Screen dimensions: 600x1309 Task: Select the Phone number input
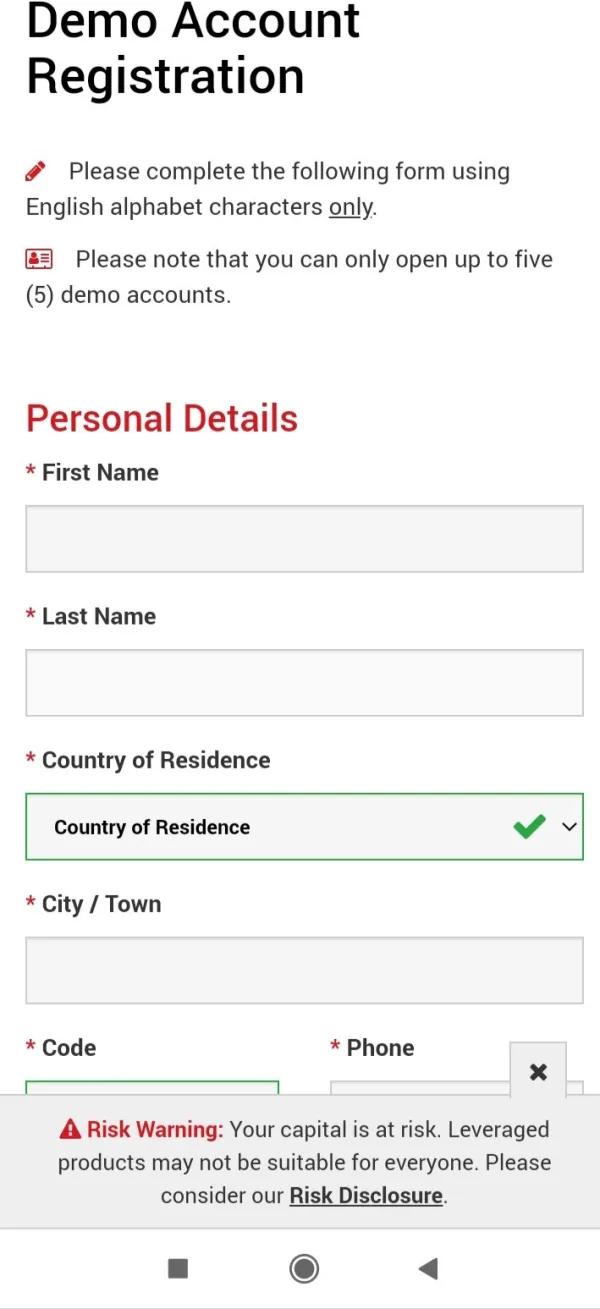pyautogui.click(x=420, y=1088)
